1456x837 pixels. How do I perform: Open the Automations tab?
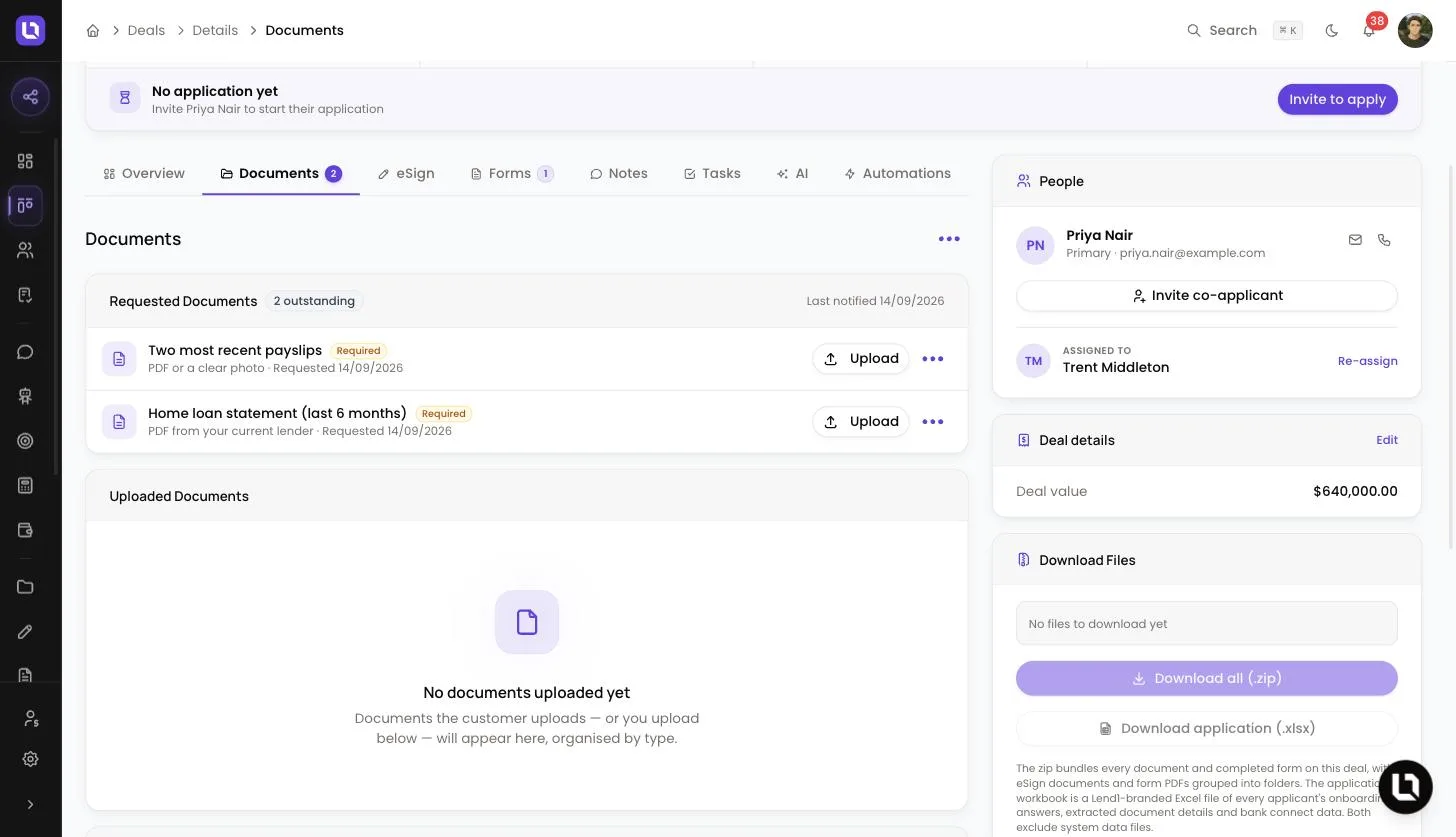click(x=897, y=174)
